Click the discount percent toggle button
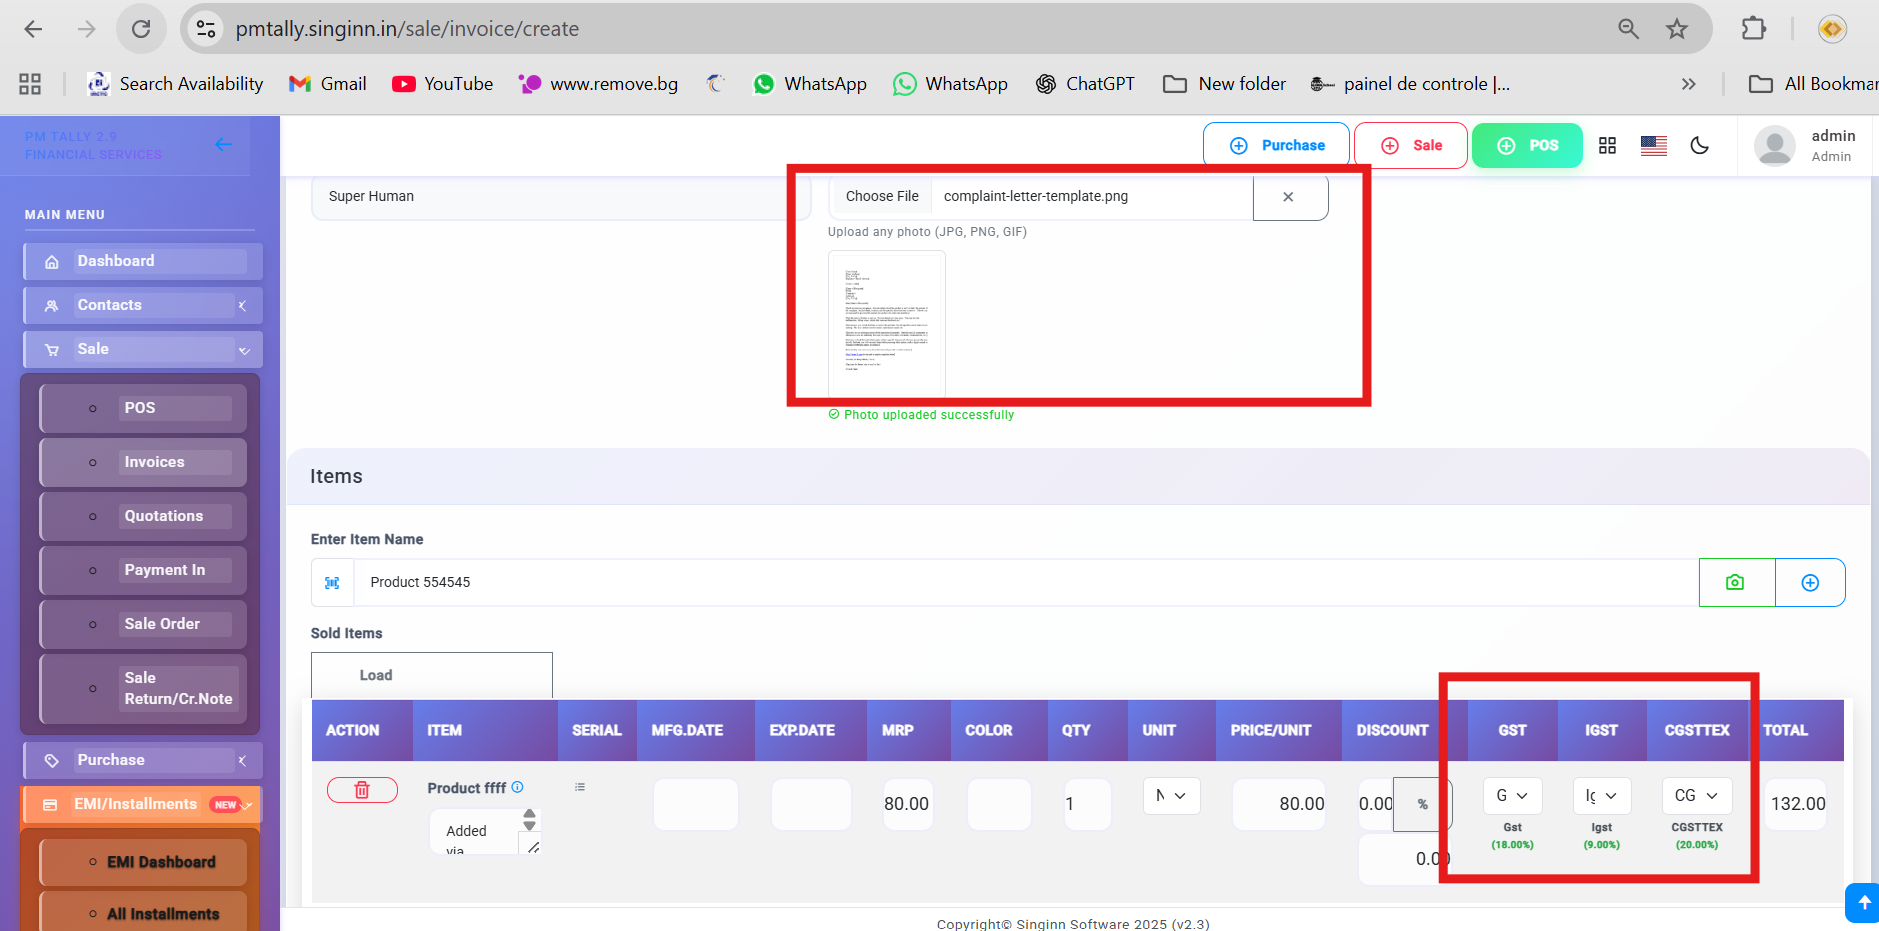1879x931 pixels. click(1422, 804)
